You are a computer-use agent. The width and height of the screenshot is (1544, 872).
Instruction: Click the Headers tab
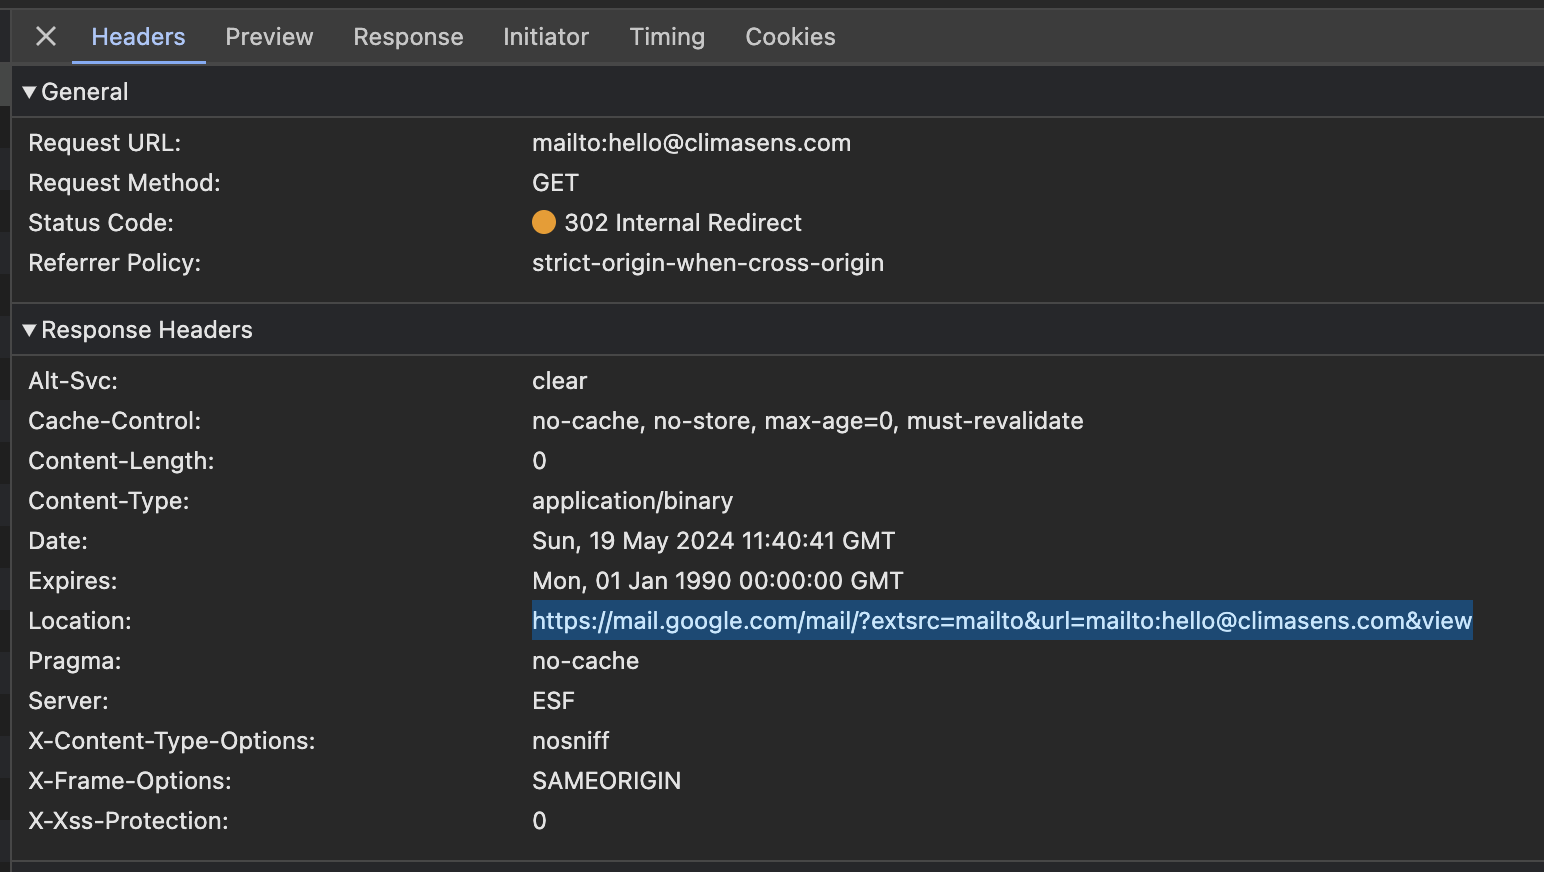(138, 37)
